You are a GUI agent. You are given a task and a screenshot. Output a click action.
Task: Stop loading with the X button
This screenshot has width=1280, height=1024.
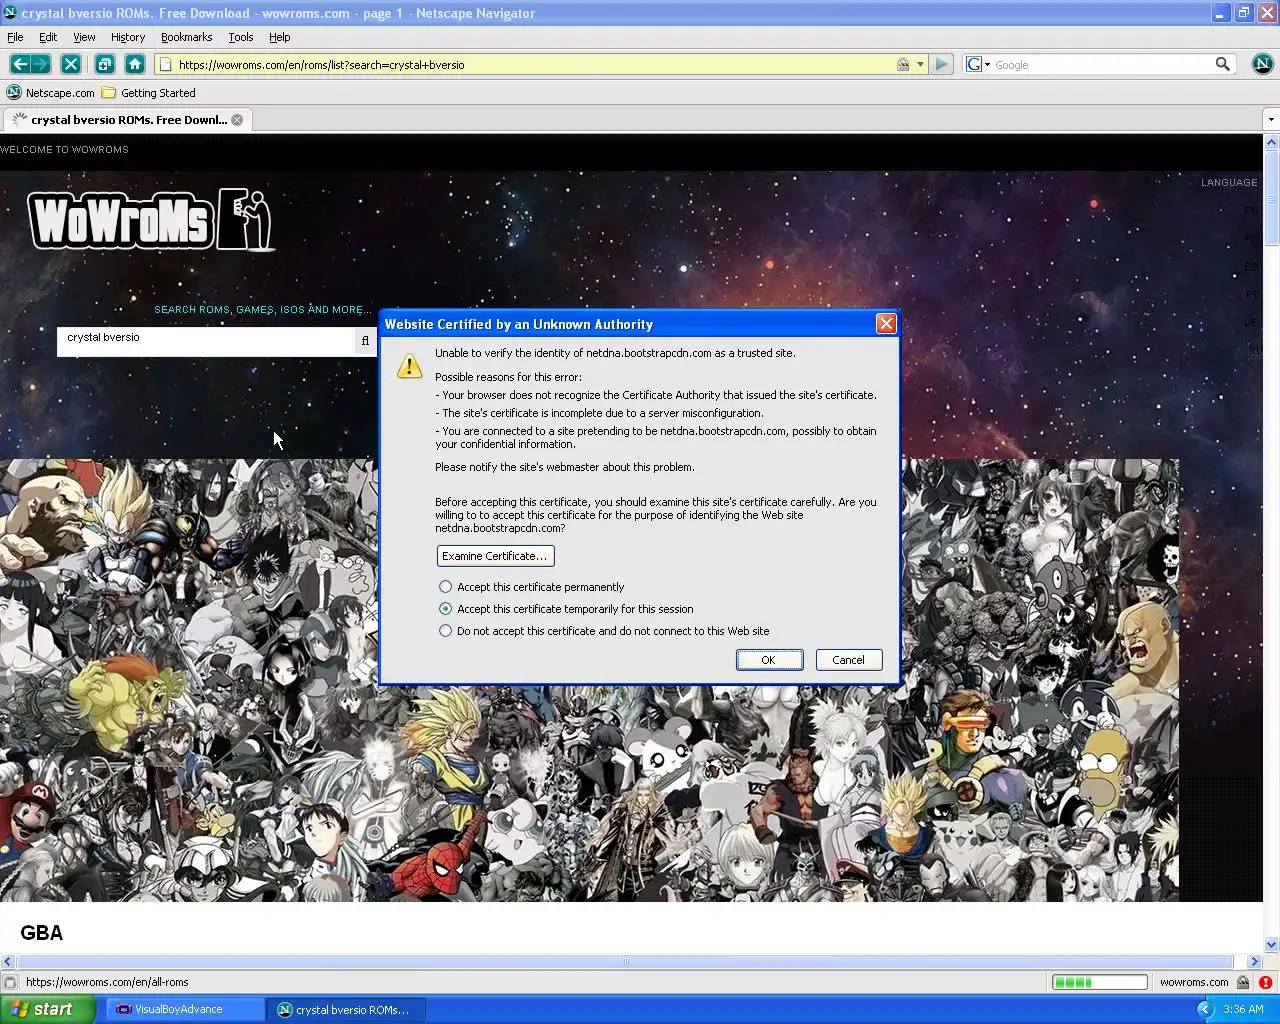coord(70,64)
